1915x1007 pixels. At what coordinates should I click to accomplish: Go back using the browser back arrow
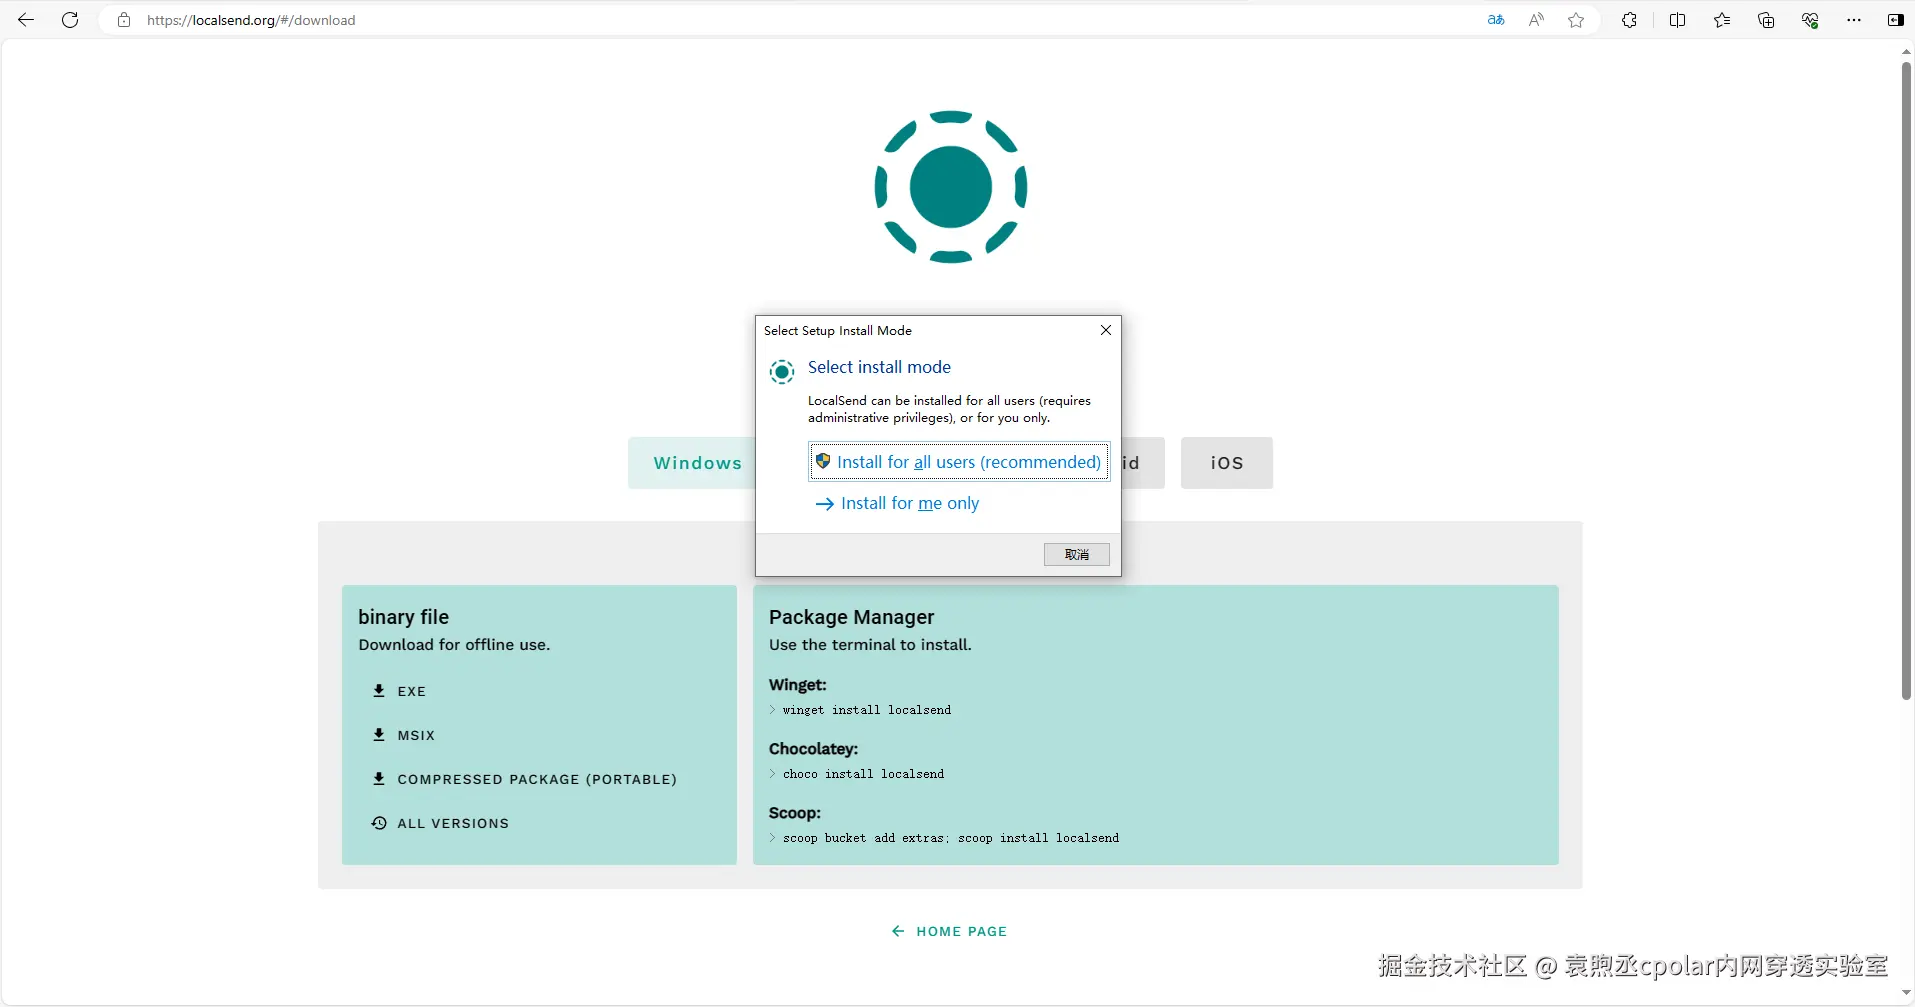point(26,20)
